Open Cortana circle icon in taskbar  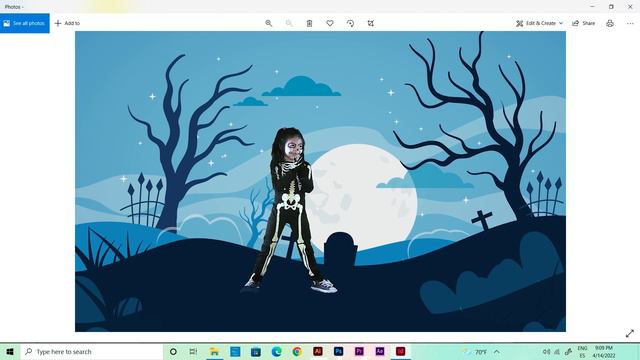click(x=173, y=351)
